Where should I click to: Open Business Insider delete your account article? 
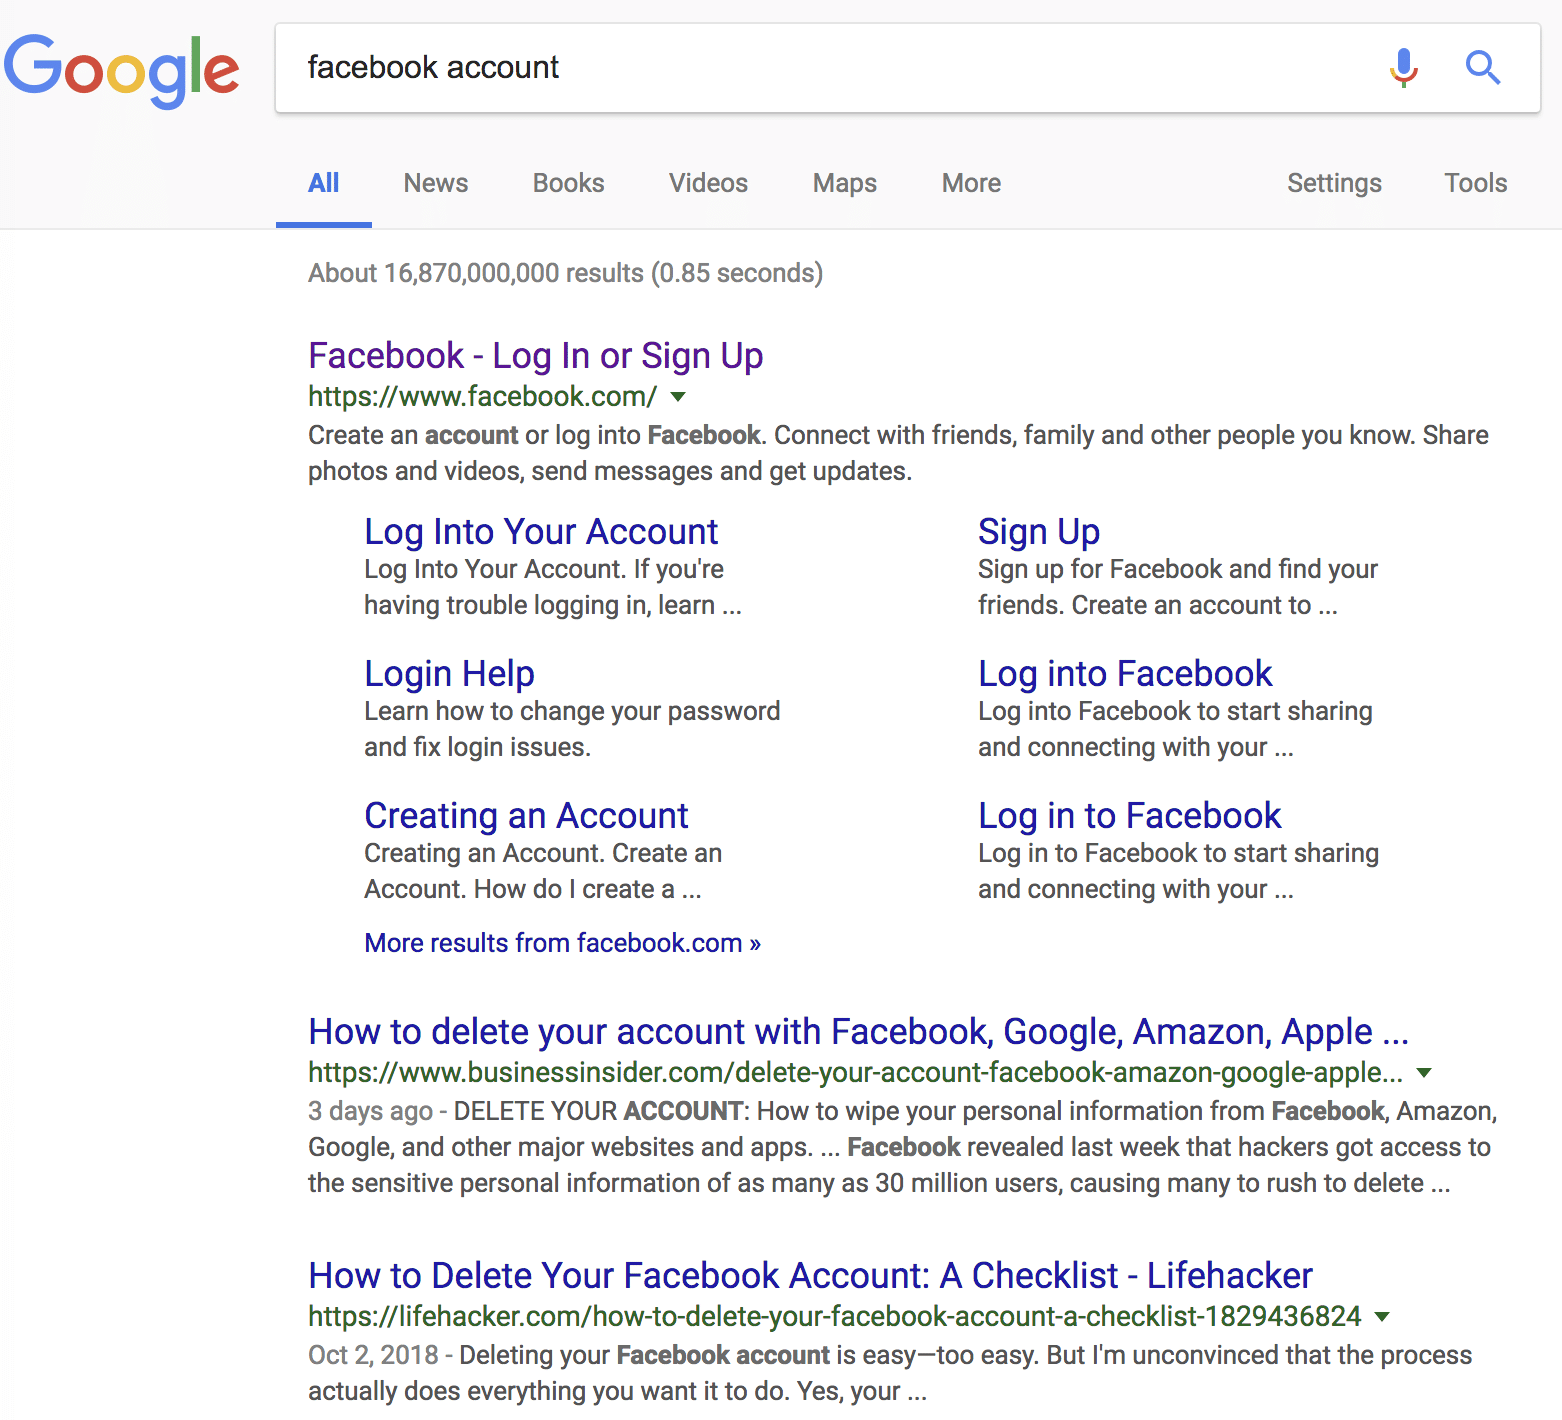(858, 1032)
